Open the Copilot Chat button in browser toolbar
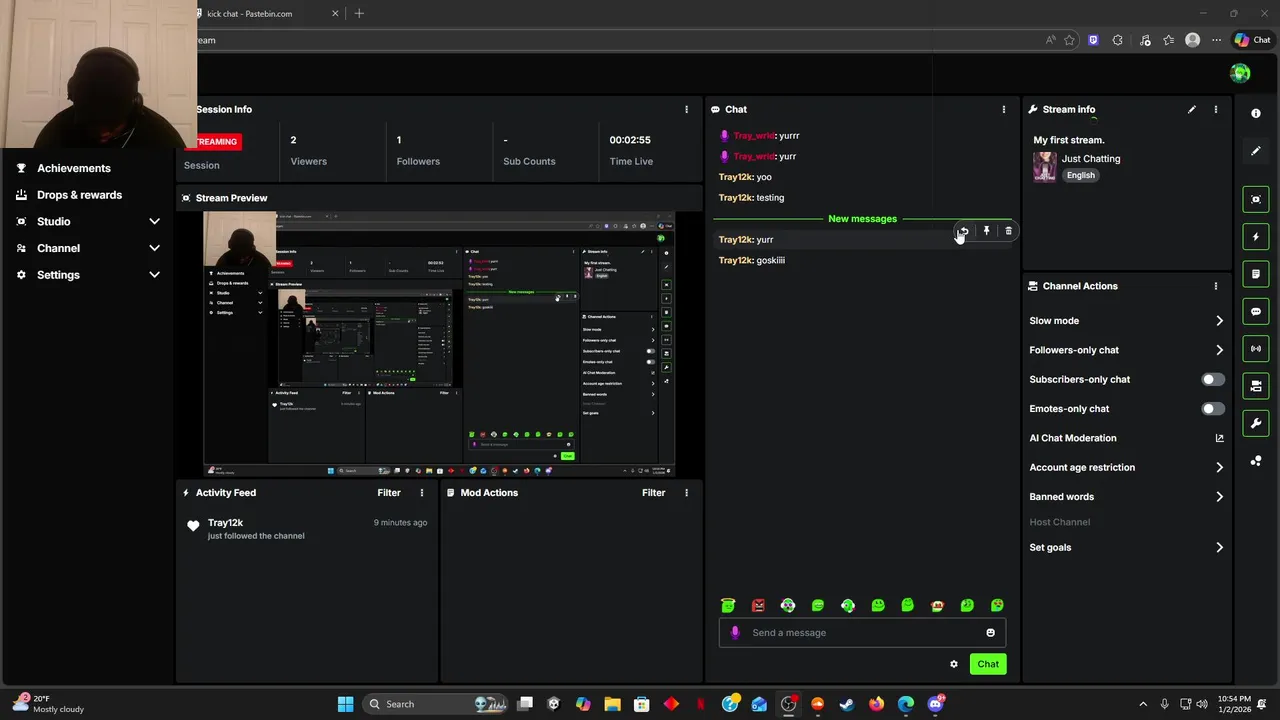Viewport: 1280px width, 720px height. (1252, 40)
